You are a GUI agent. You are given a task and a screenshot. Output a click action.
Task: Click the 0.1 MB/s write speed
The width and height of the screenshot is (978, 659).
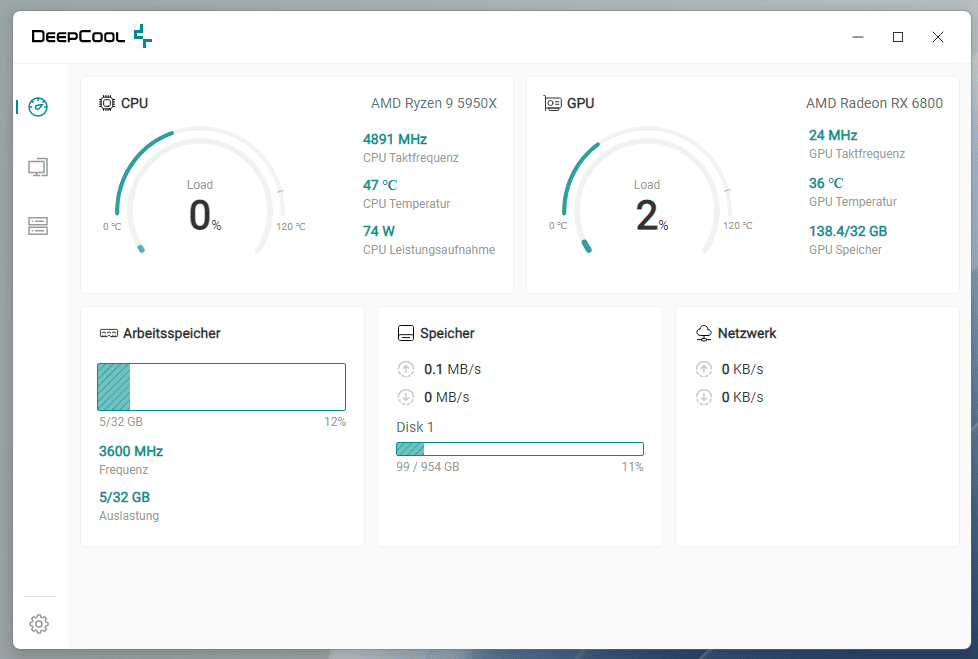(452, 369)
